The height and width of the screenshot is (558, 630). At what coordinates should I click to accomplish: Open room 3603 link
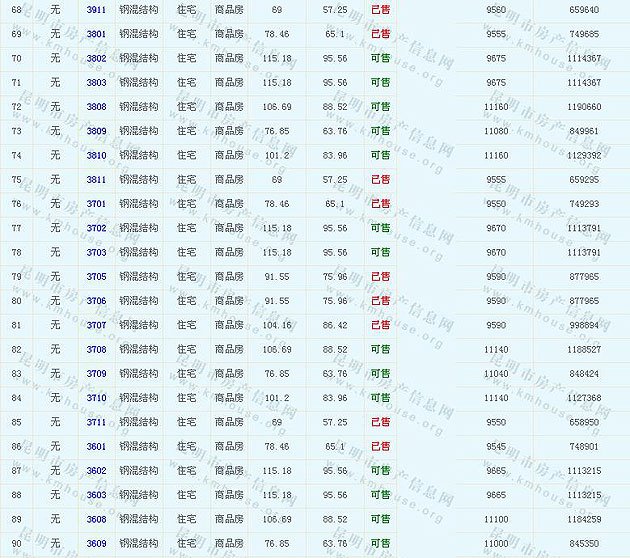pos(96,495)
